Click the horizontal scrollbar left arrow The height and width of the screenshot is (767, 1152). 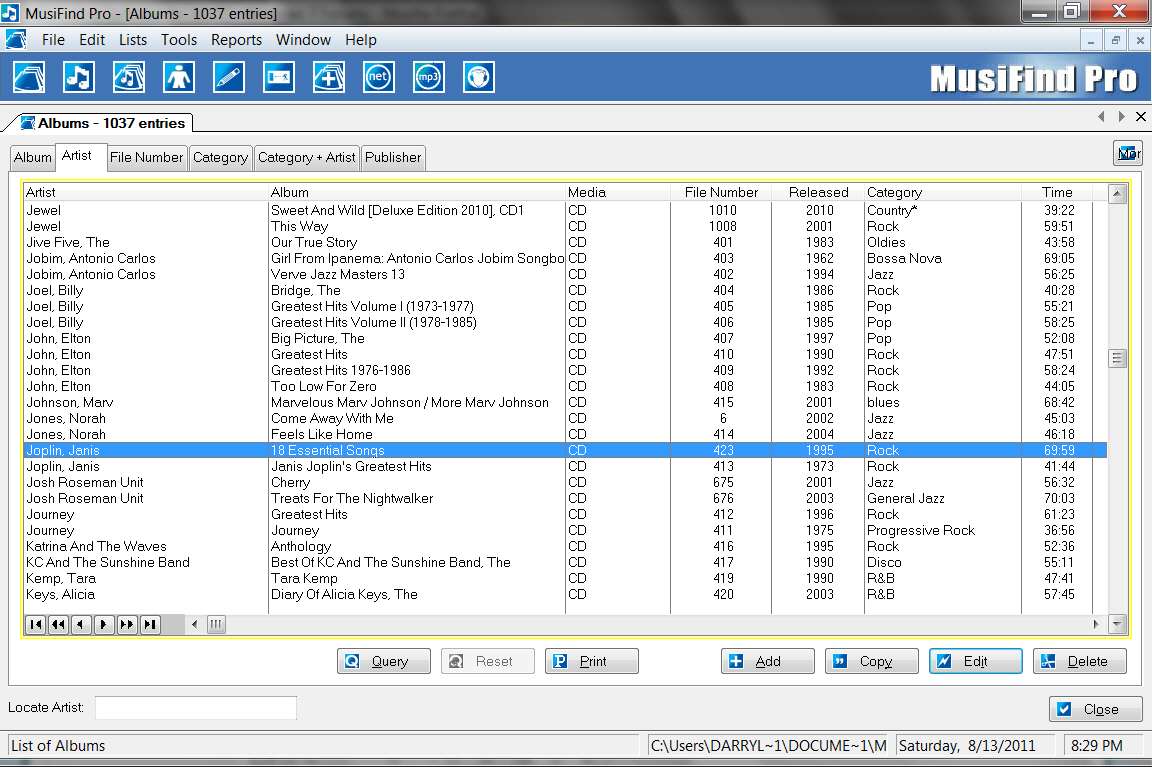195,624
